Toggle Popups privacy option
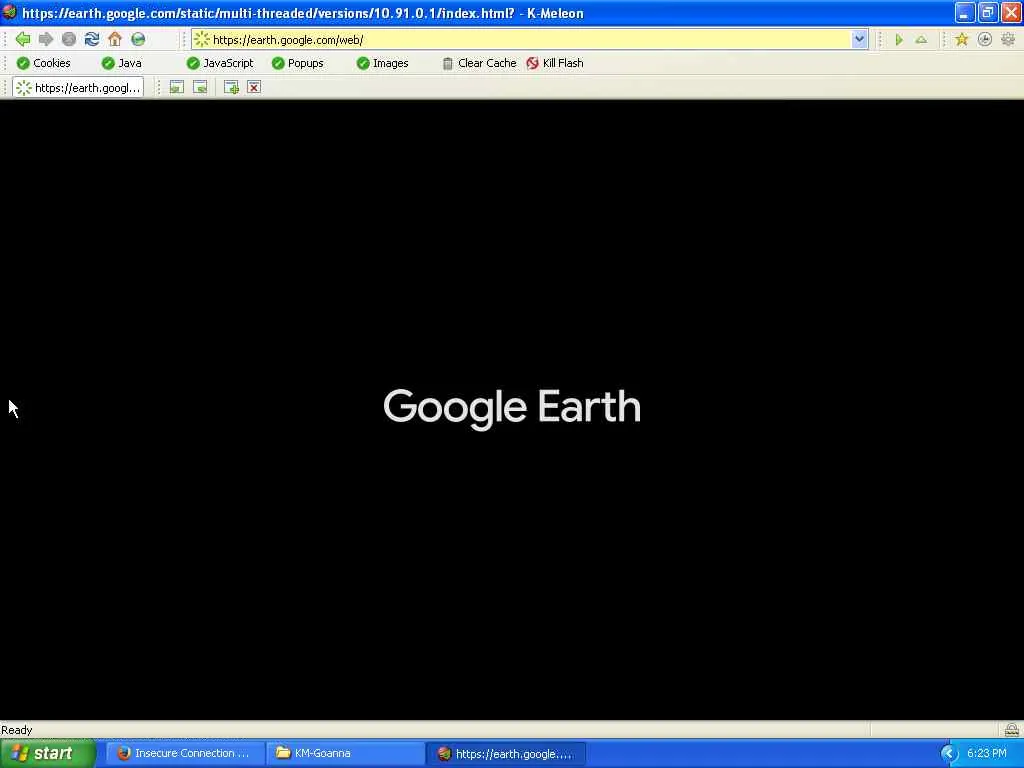1024x768 pixels. 298,63
